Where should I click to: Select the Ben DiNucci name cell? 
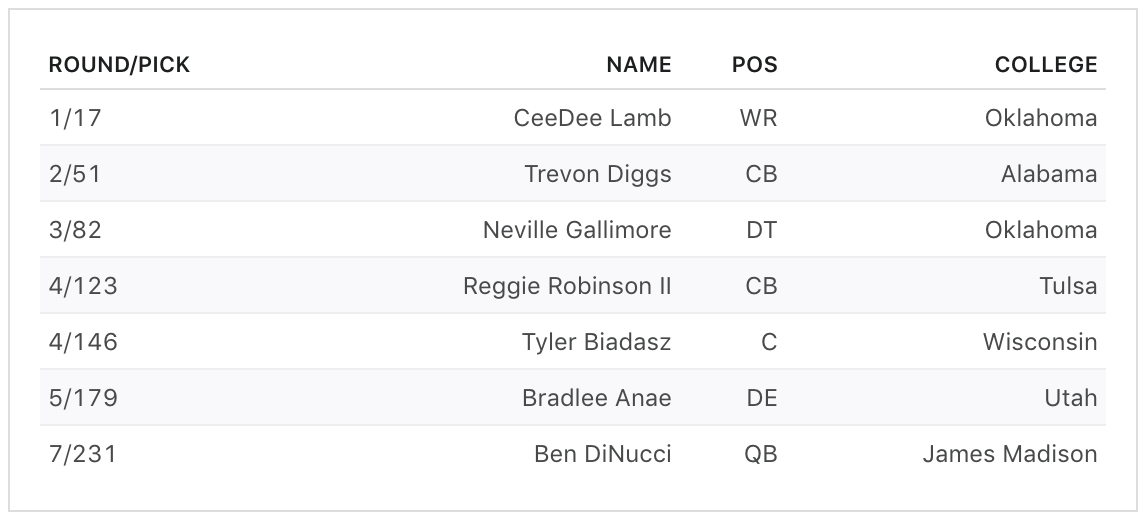[x=602, y=454]
